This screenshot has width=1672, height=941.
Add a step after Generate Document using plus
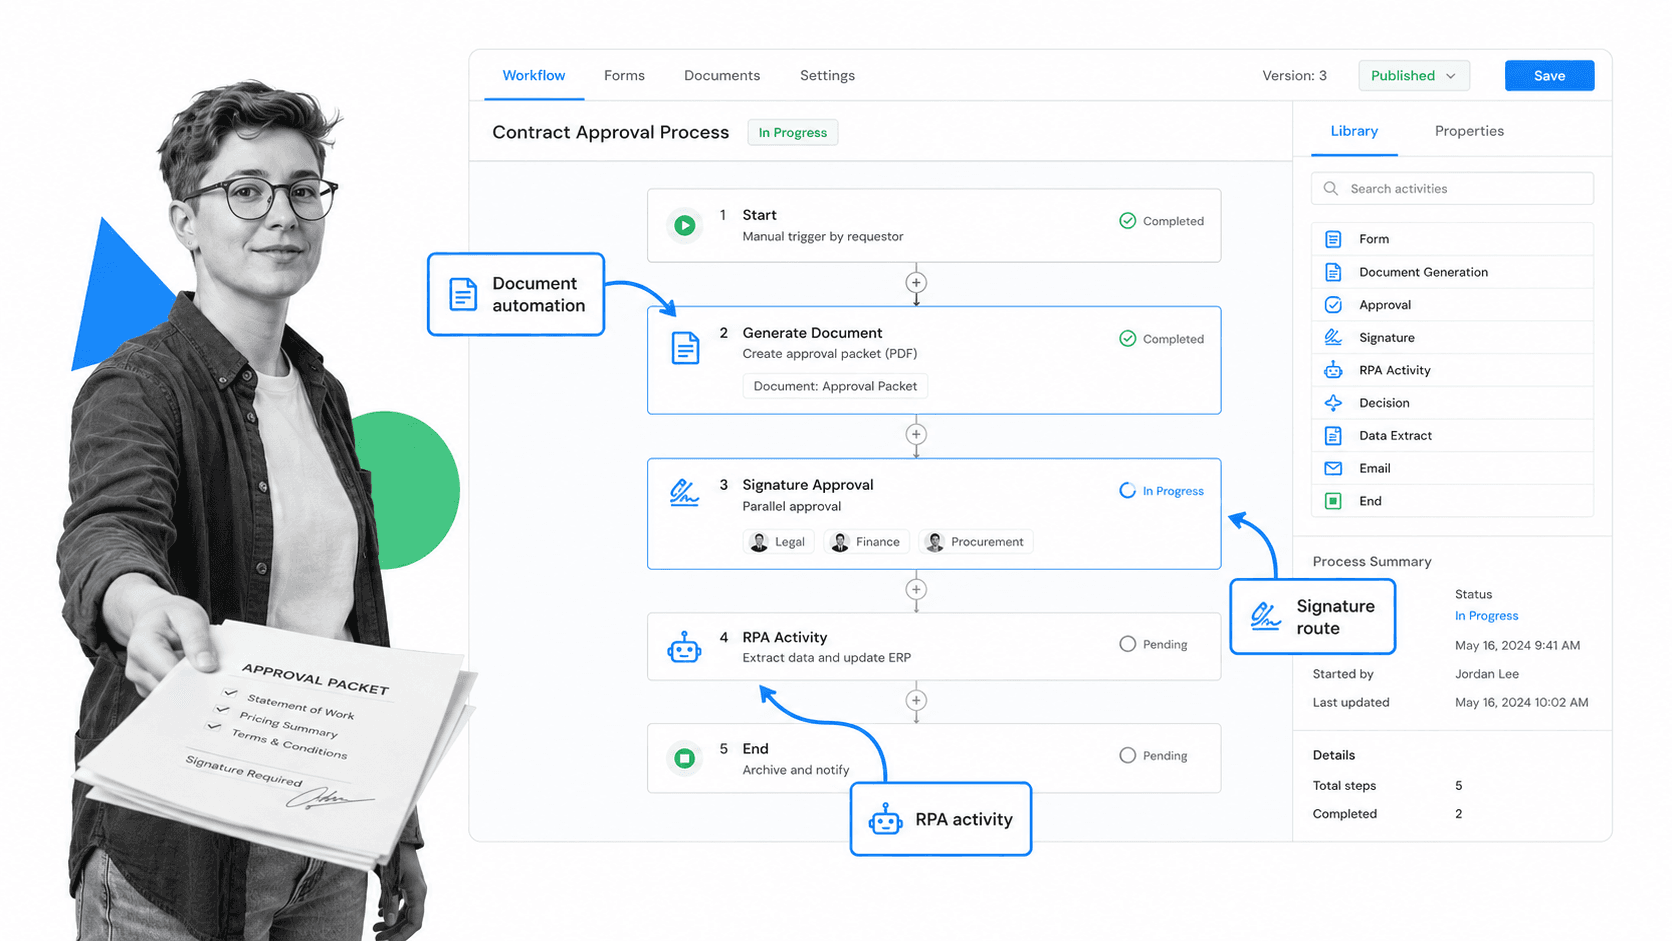click(x=916, y=434)
